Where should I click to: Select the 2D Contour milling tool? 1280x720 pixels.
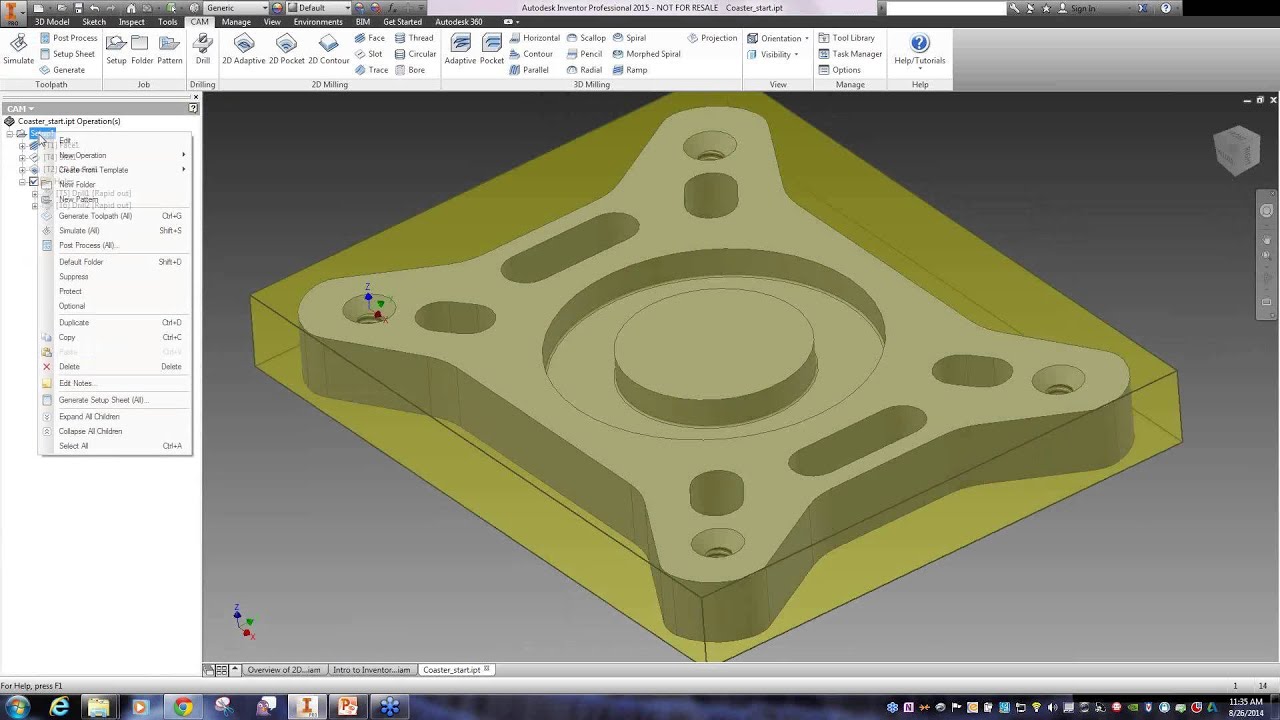point(328,50)
